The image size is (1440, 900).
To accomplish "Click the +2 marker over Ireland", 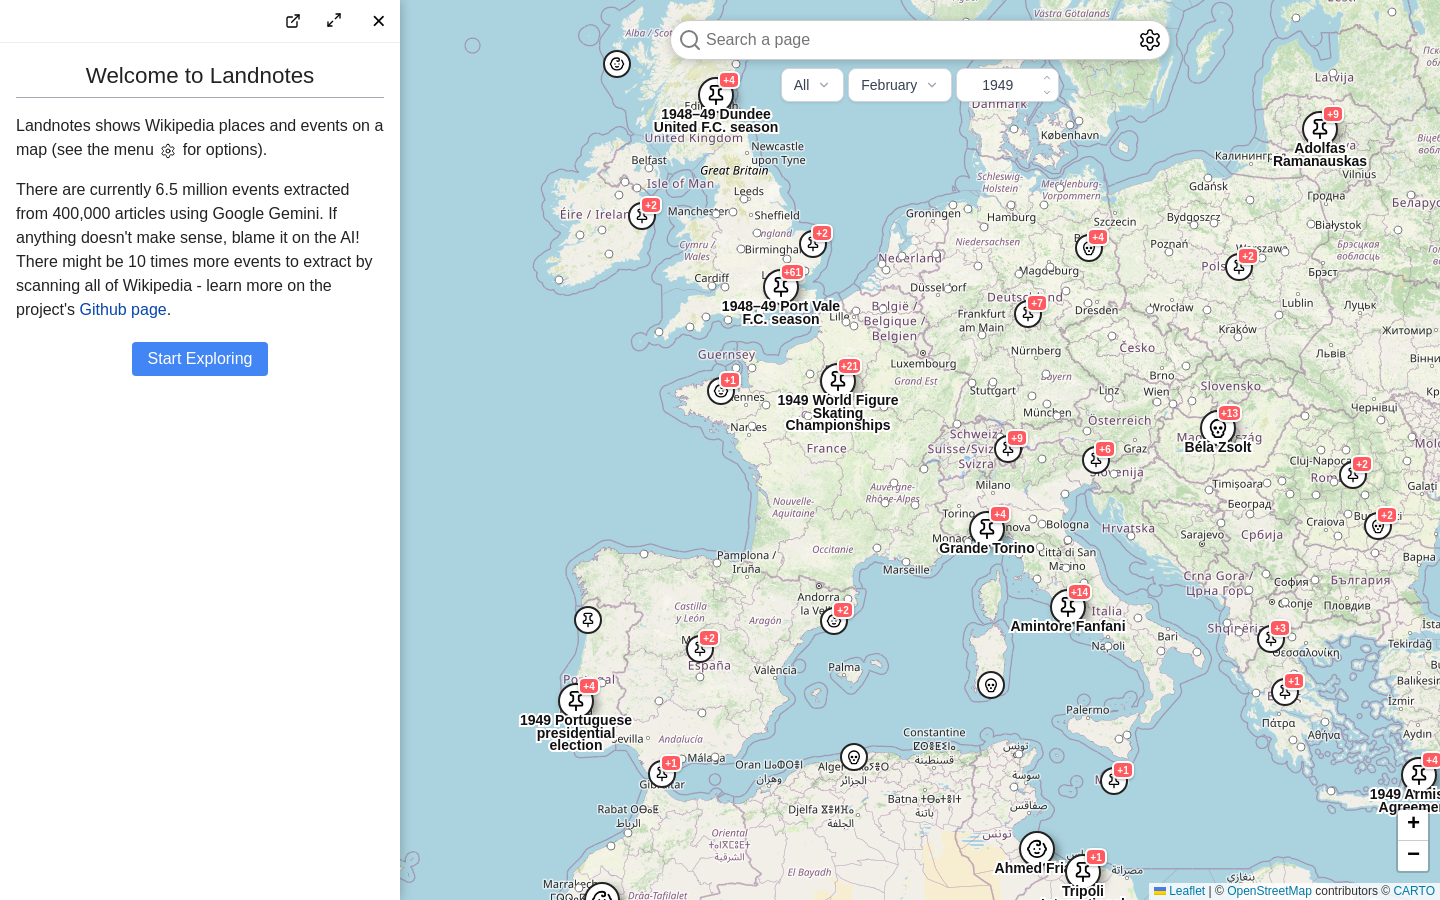I will coord(642,215).
